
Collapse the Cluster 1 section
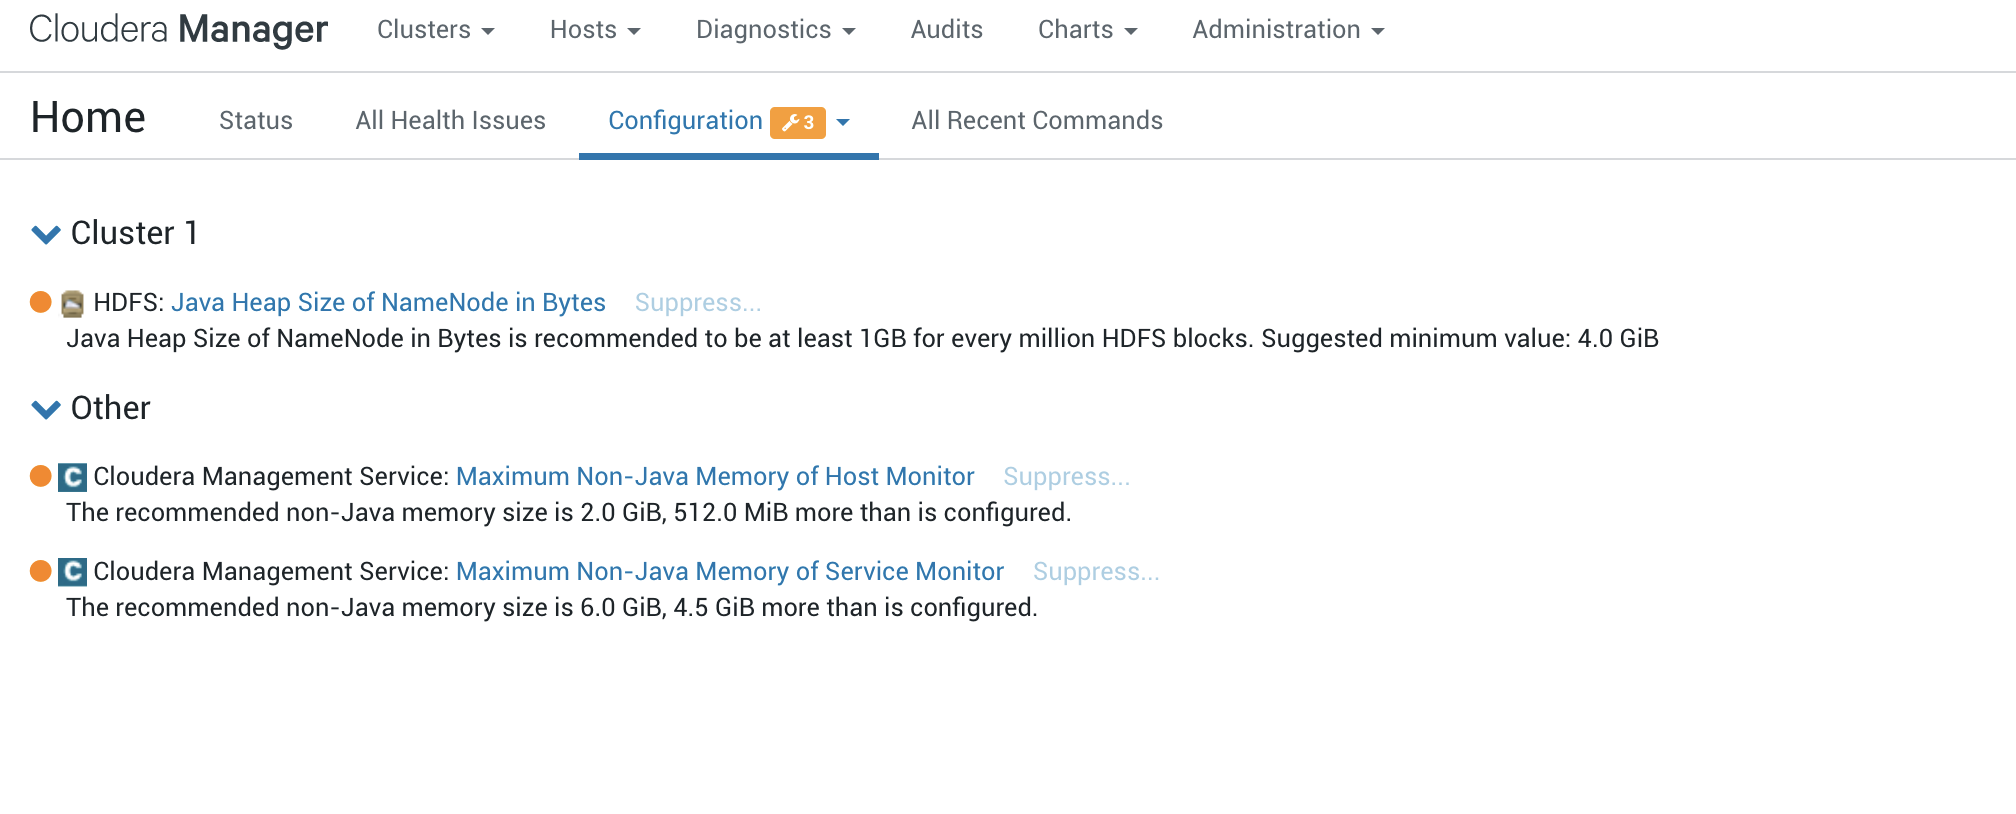[46, 234]
